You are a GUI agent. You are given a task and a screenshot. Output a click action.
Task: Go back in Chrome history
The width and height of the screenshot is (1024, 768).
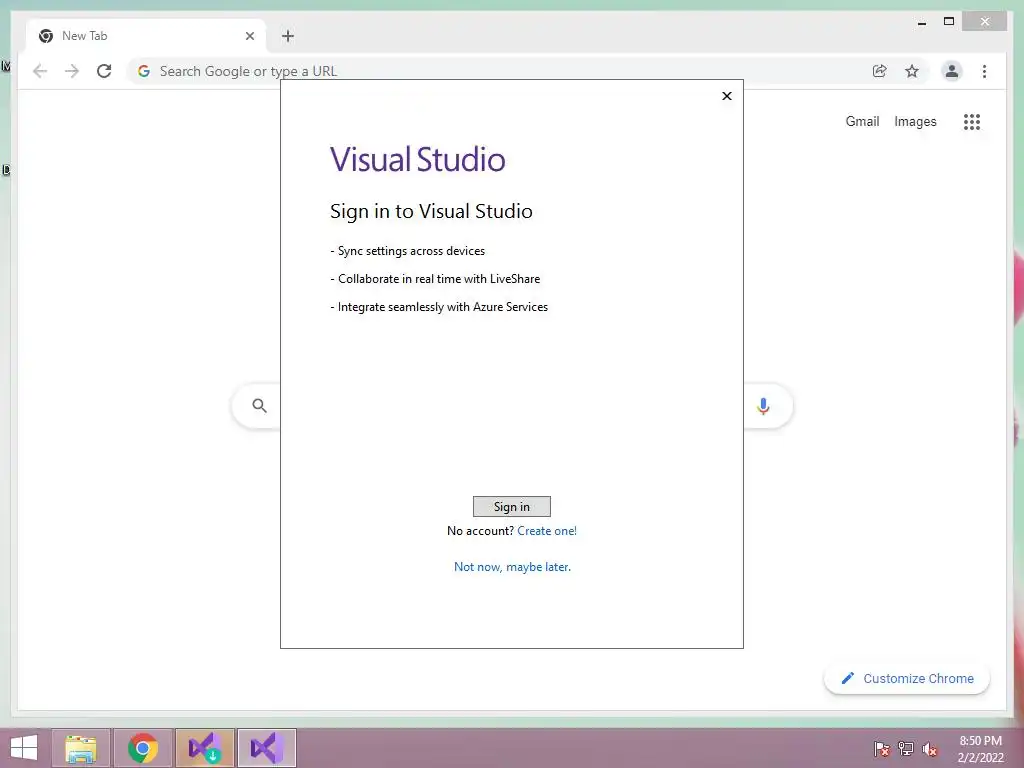(40, 71)
